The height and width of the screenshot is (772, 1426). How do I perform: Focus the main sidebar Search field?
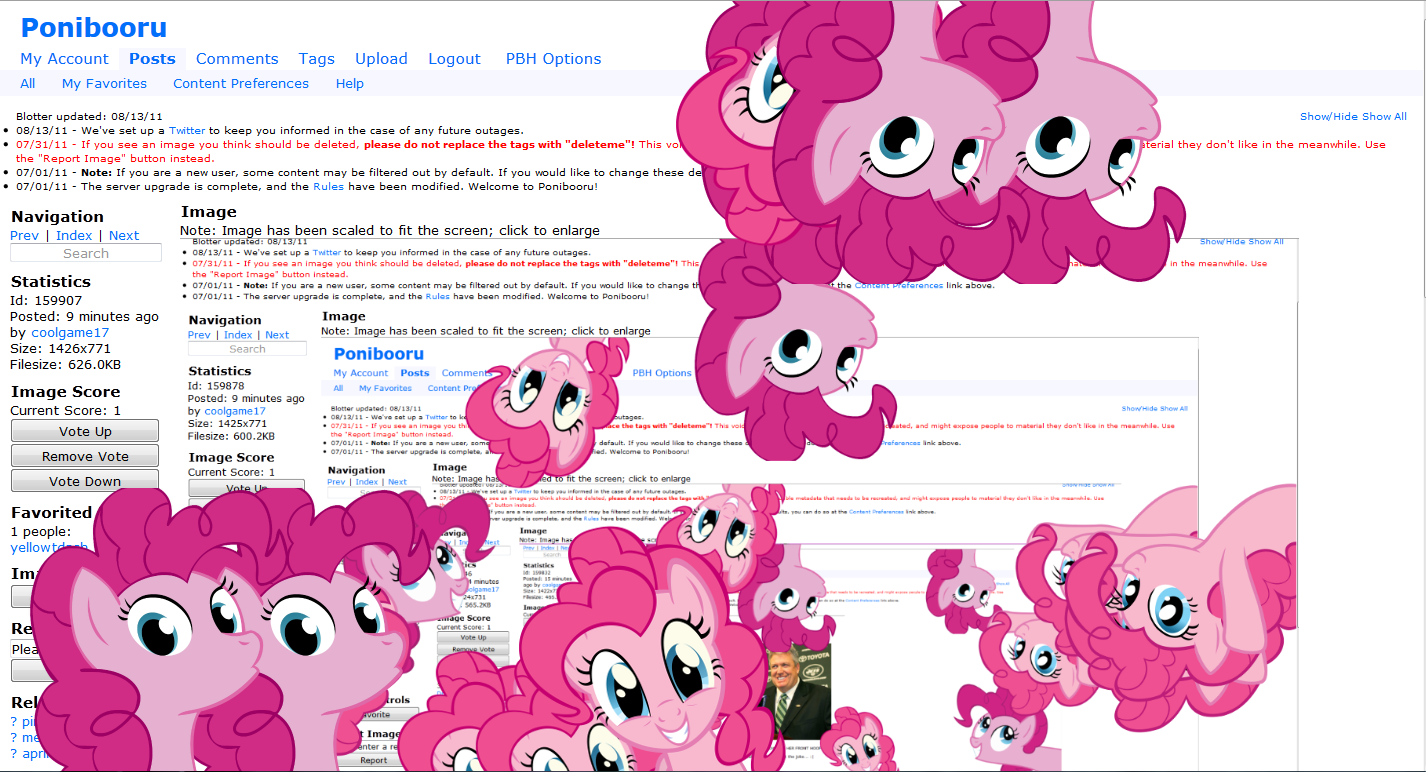[x=86, y=254]
